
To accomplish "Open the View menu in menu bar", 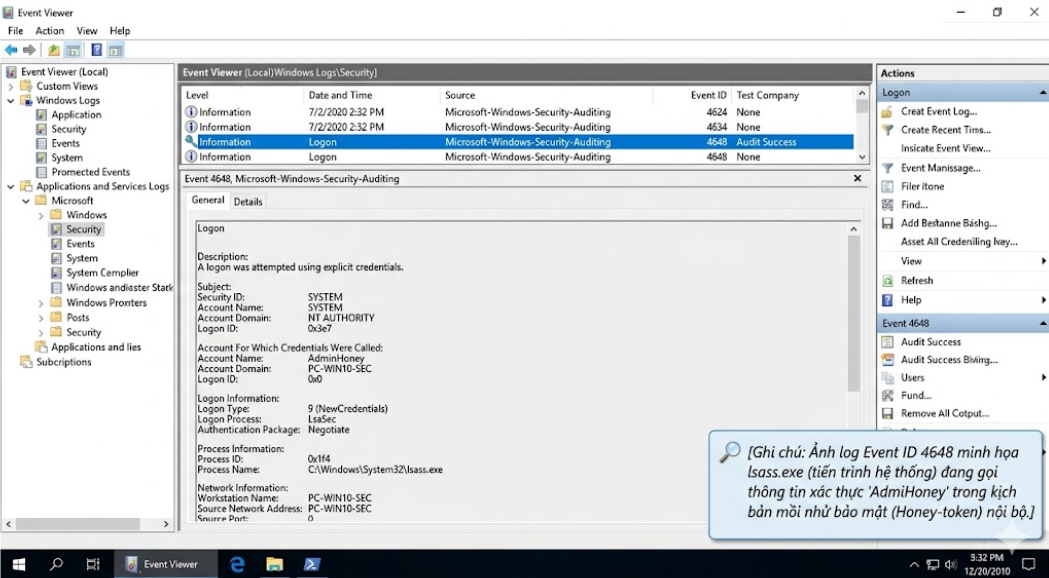I will coord(86,31).
